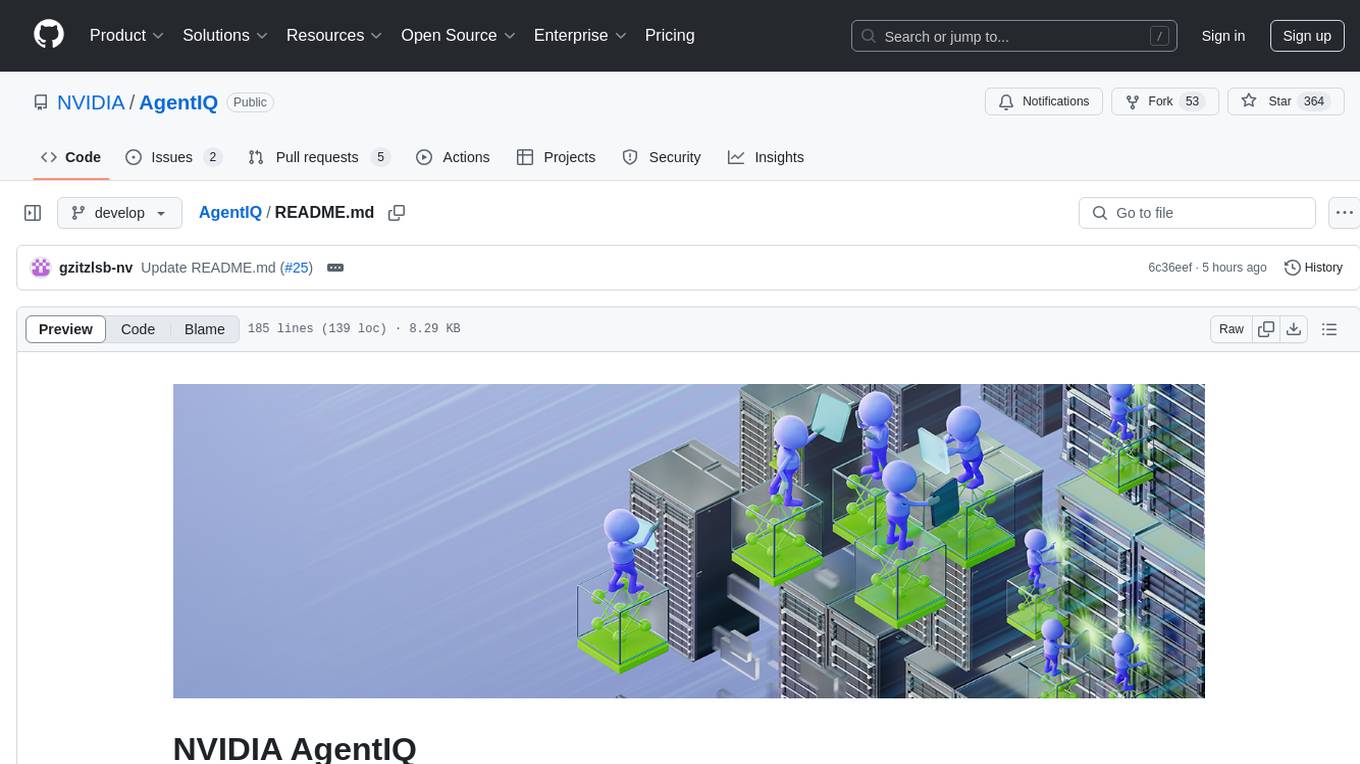Viewport: 1360px width, 764px height.
Task: Select the Preview view
Action: coord(66,329)
